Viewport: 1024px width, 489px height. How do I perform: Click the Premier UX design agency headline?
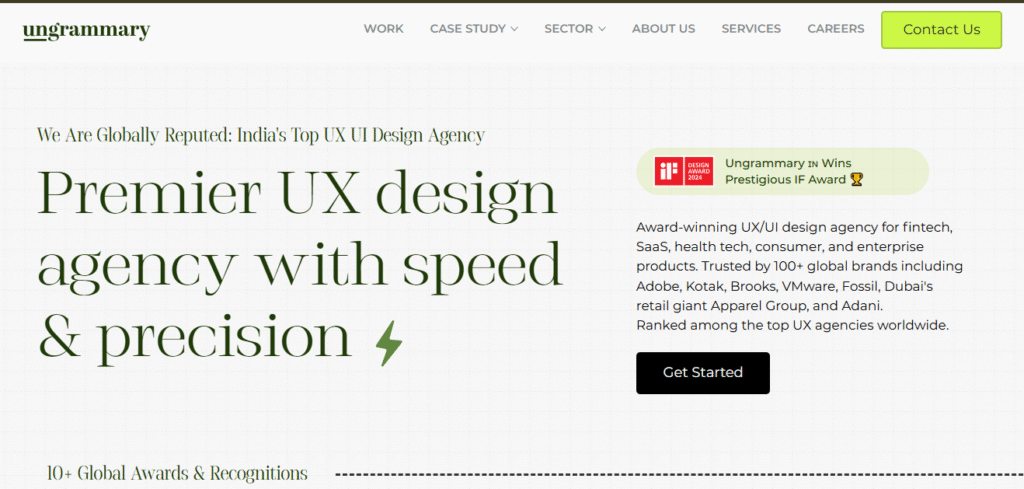(300, 265)
